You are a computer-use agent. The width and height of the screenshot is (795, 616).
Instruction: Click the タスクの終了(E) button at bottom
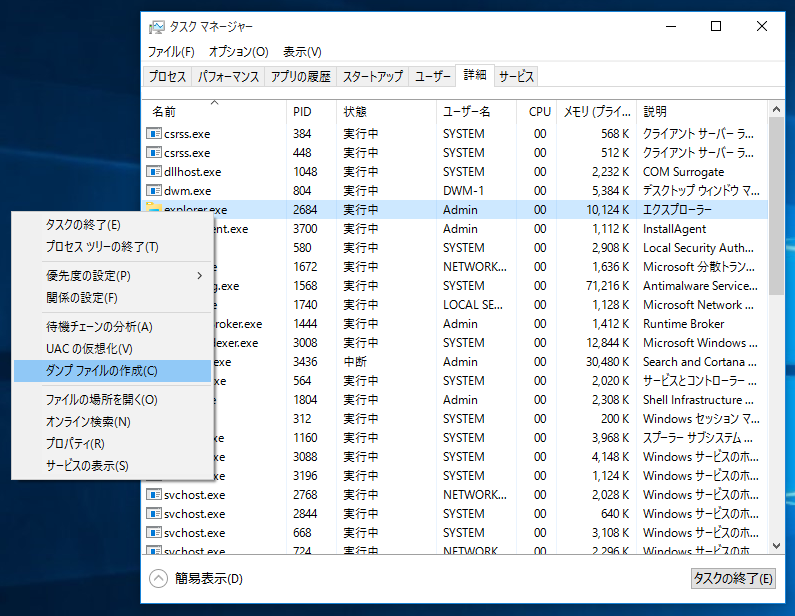tap(733, 578)
